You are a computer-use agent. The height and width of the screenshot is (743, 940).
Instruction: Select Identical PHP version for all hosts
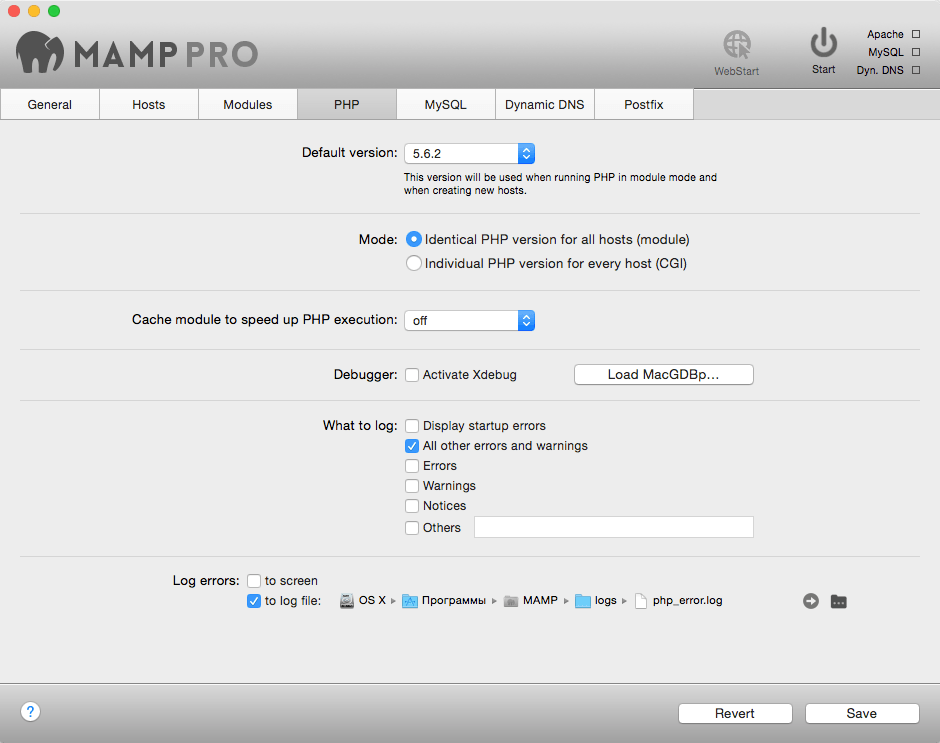(x=414, y=239)
